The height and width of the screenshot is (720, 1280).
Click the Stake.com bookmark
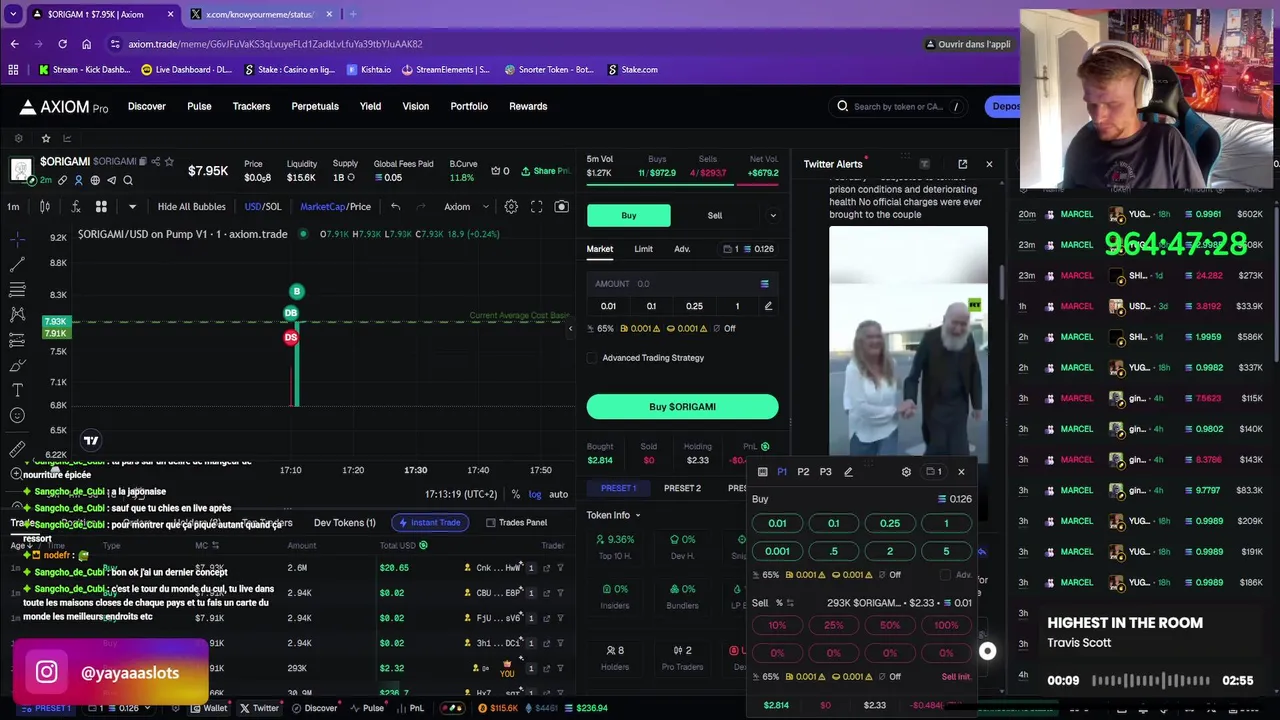[x=632, y=70]
